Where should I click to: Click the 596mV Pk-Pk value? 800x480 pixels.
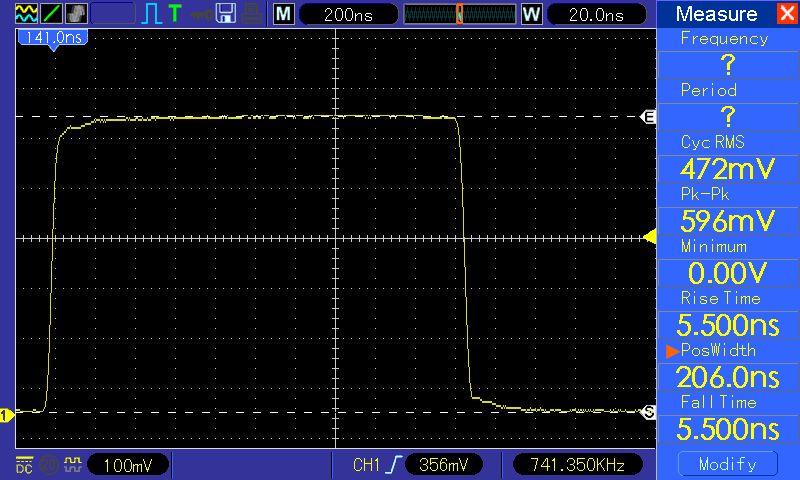728,221
